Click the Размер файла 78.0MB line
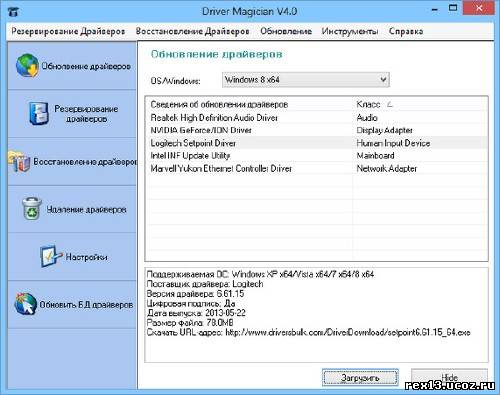This screenshot has width=500, height=395. pos(190,323)
